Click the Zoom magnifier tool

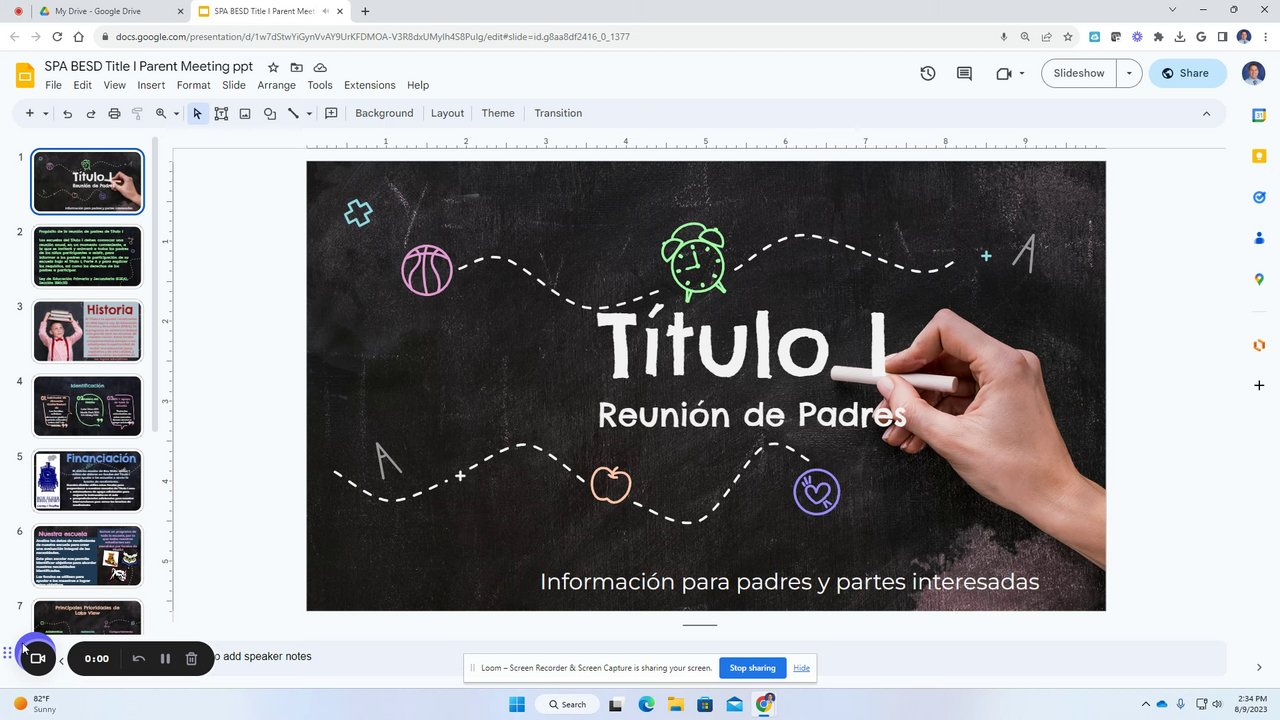pos(160,114)
